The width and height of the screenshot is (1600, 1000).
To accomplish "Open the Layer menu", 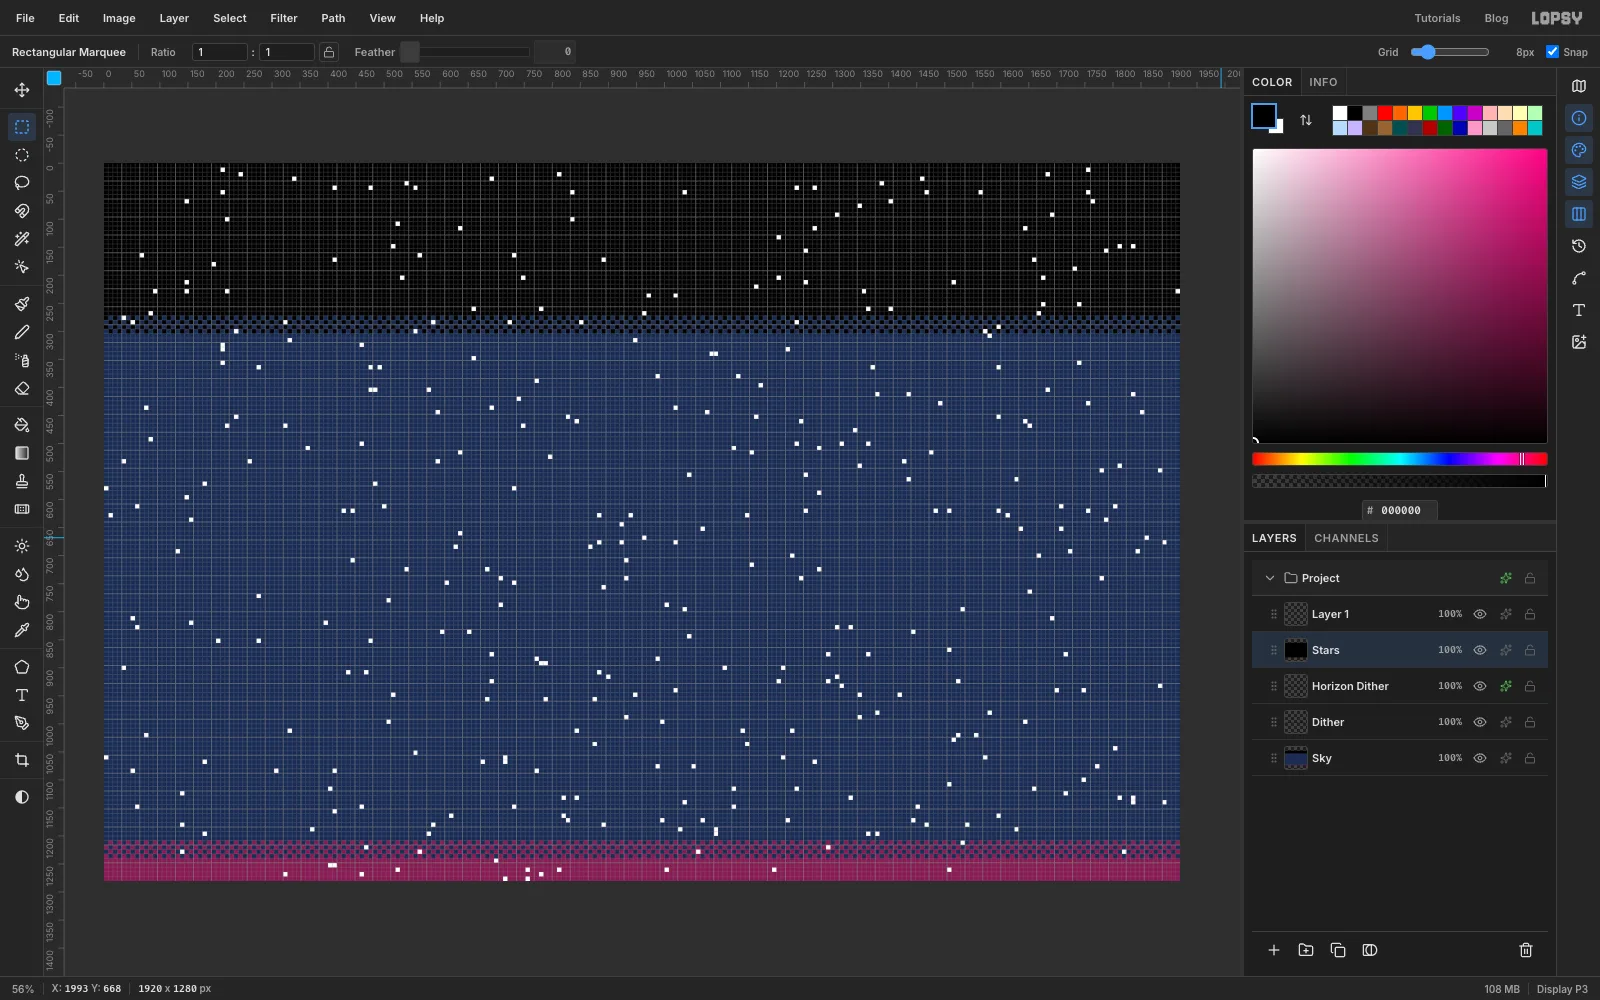I will pos(174,18).
